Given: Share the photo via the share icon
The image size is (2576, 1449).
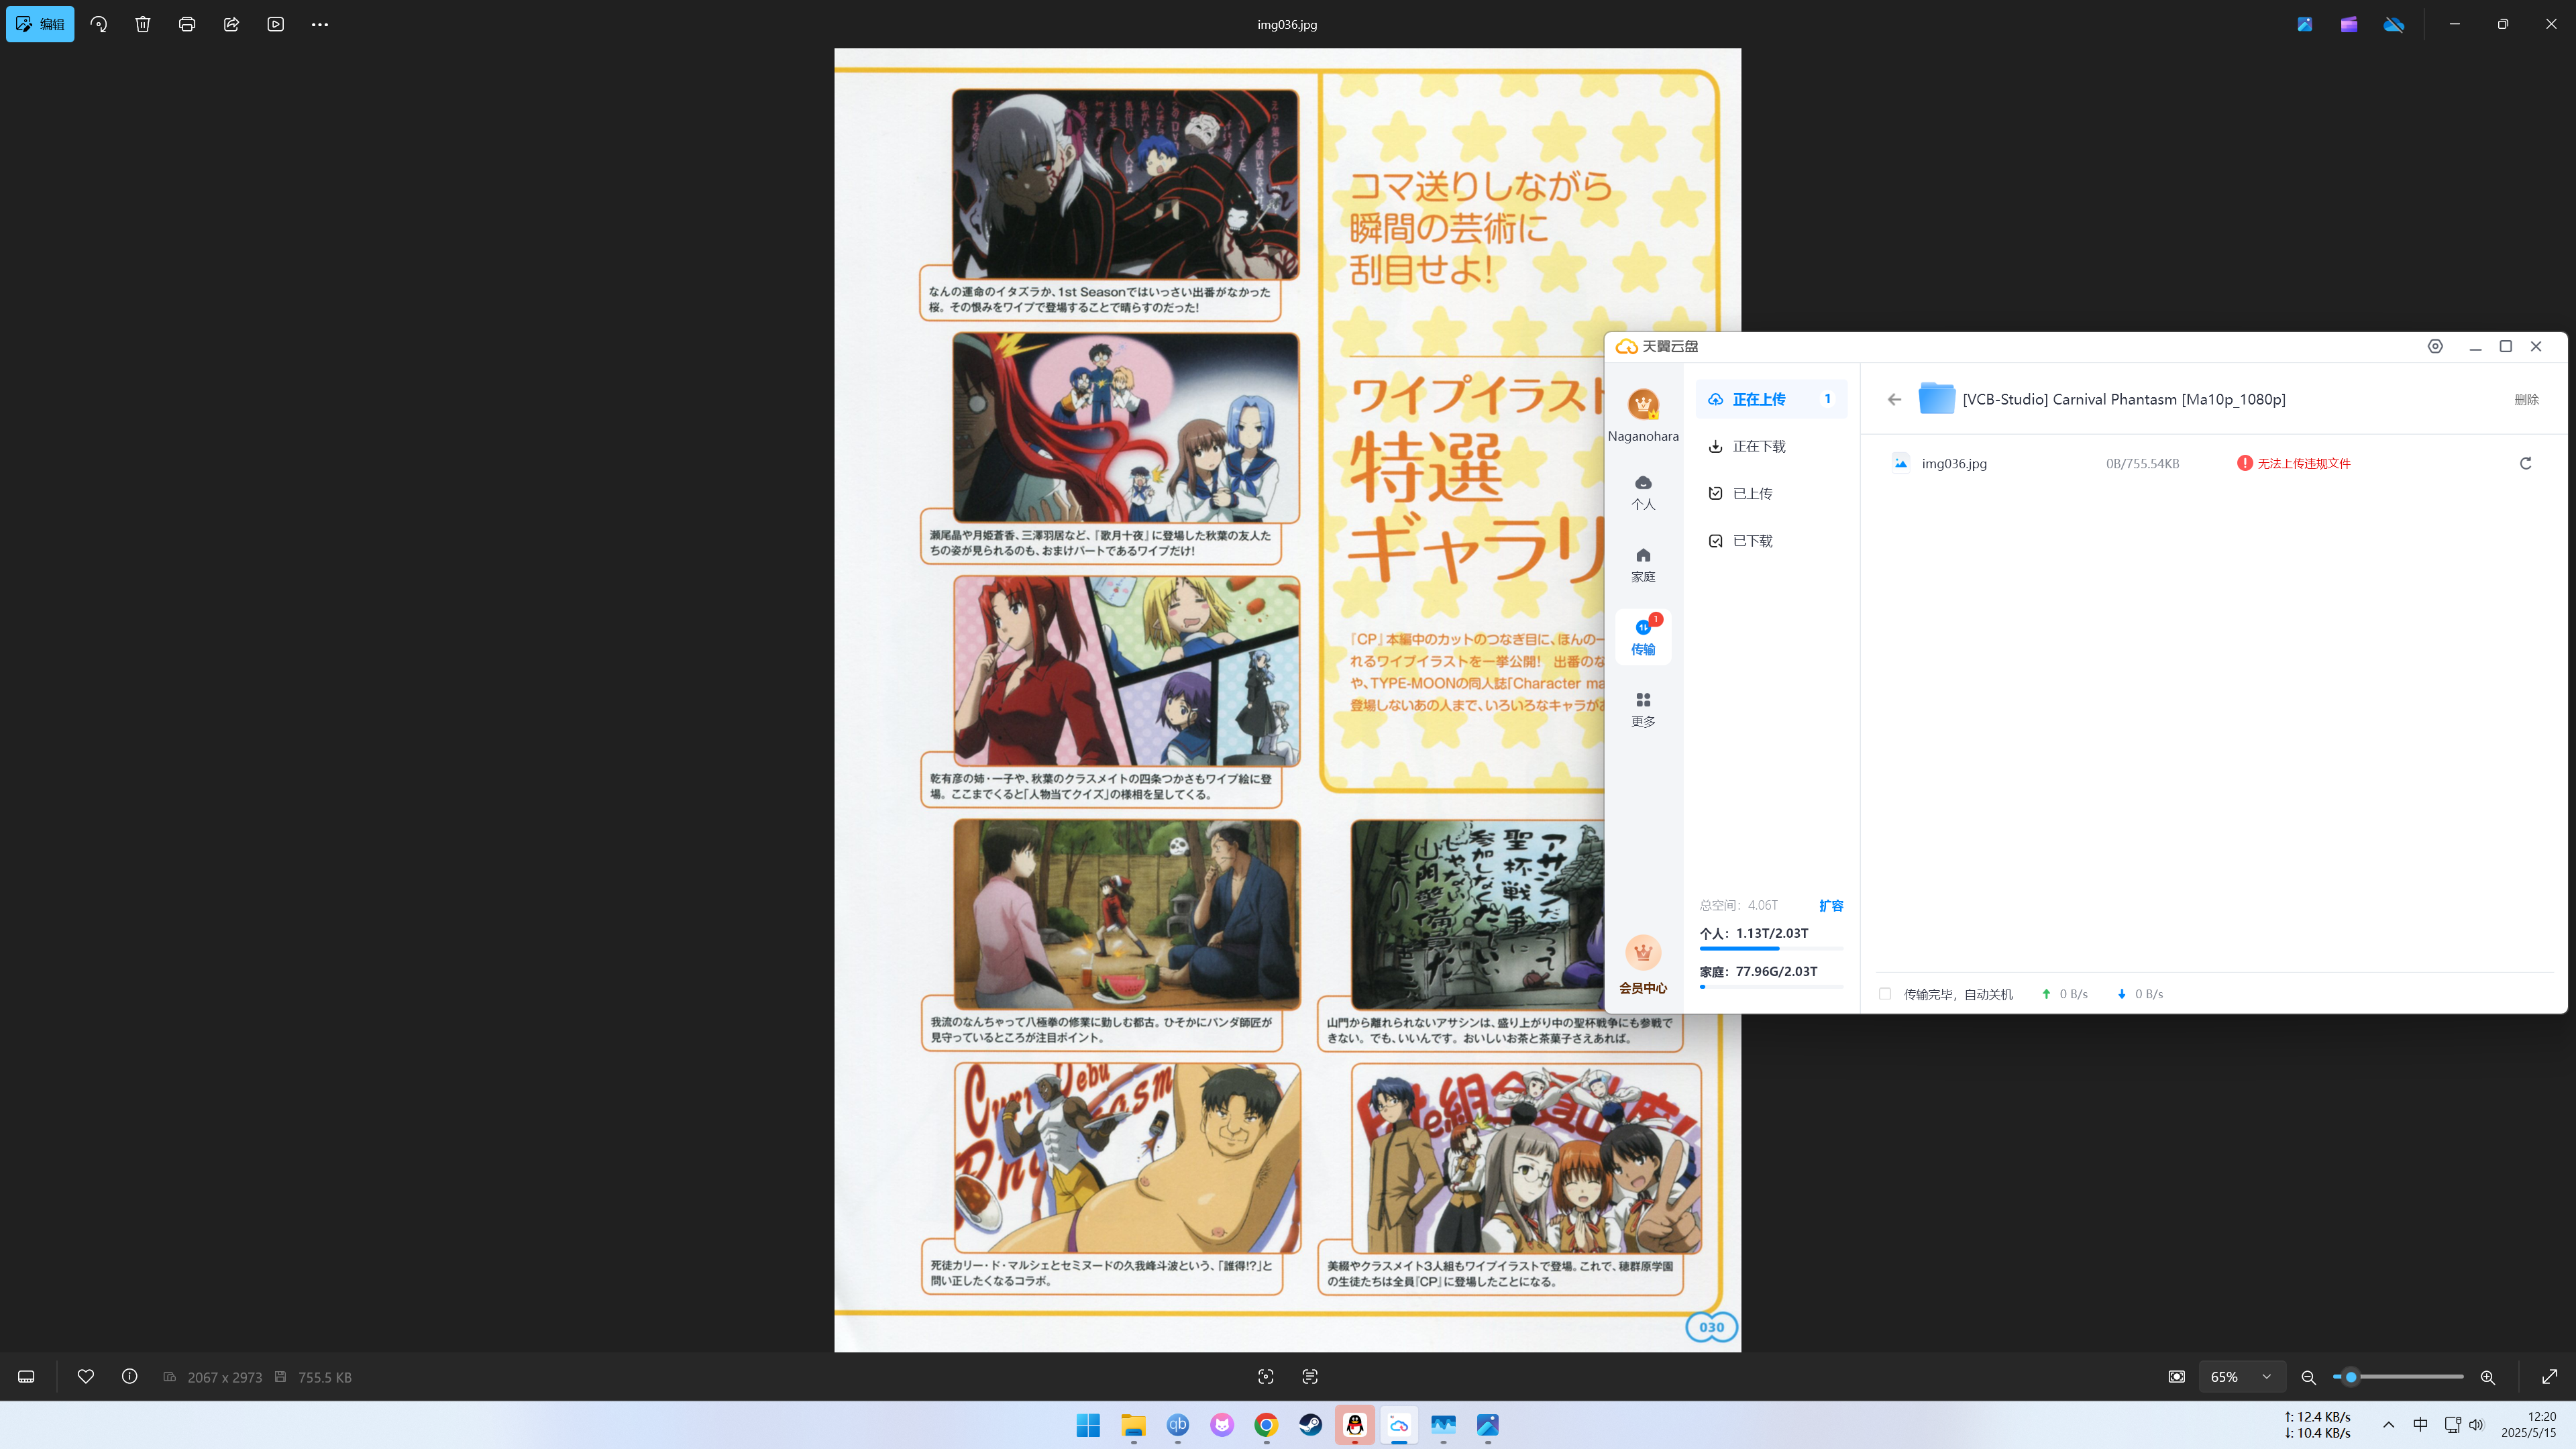Looking at the screenshot, I should point(231,24).
